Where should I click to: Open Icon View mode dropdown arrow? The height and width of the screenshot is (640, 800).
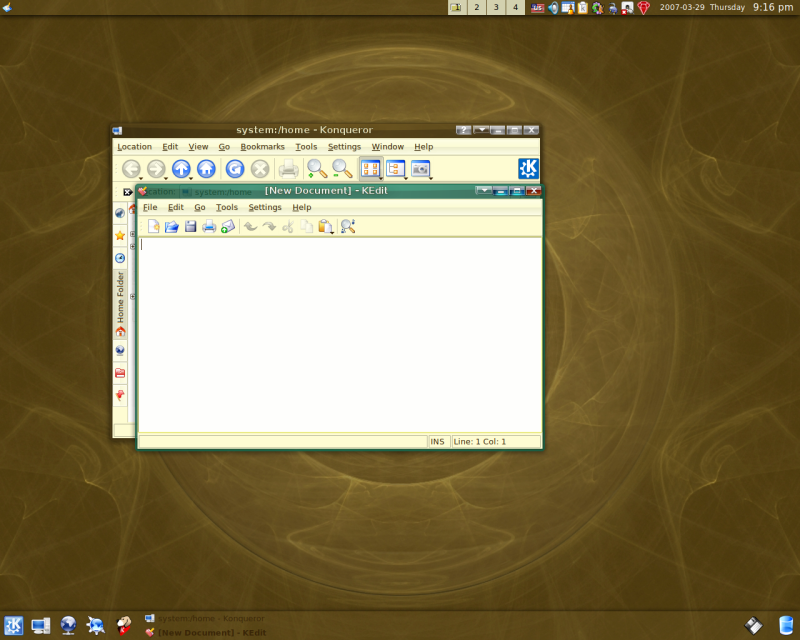click(x=381, y=178)
